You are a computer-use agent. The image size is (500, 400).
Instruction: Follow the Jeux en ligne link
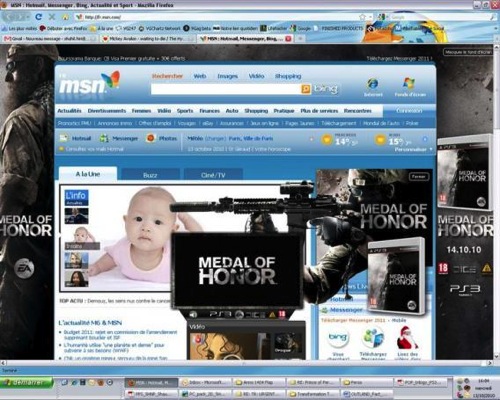point(264,123)
